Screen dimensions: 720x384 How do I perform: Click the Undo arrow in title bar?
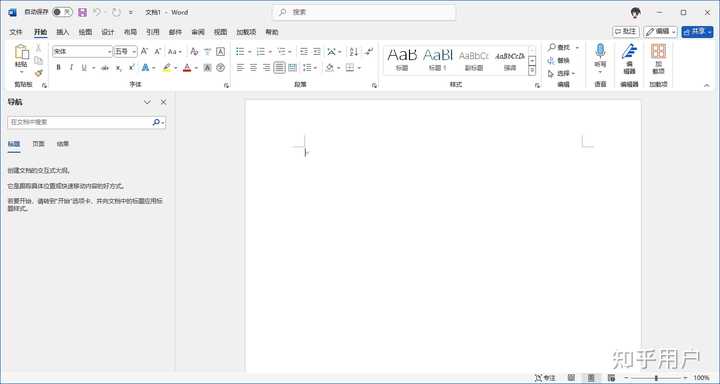pos(97,12)
